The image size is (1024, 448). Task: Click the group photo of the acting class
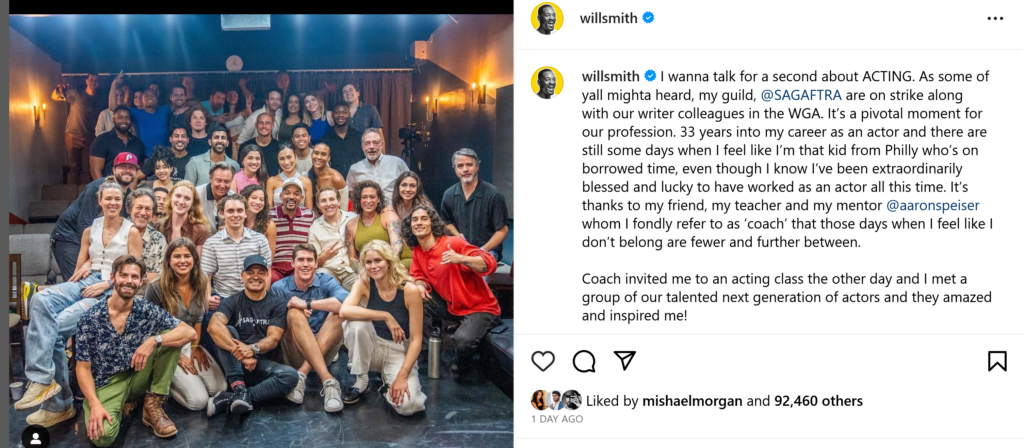(x=257, y=230)
